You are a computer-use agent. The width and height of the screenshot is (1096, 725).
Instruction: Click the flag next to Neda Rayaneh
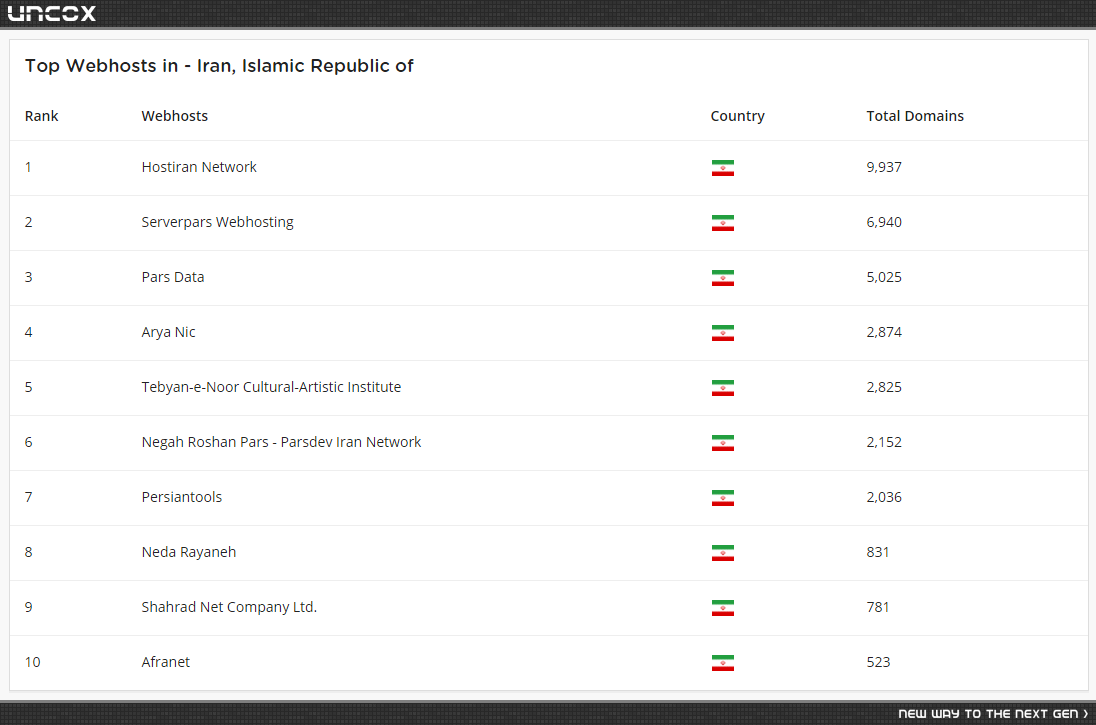pyautogui.click(x=723, y=553)
